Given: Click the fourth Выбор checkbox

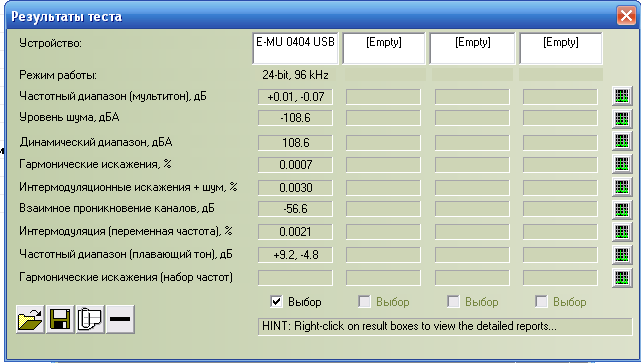Looking at the screenshot, I should click(541, 302).
